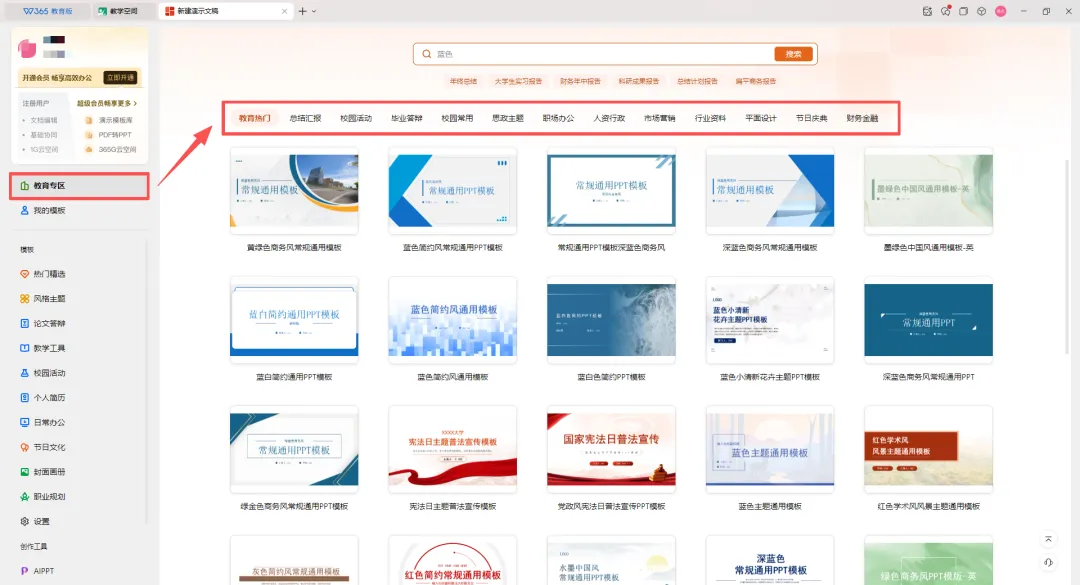
Task: Switch to the 职场办公 tab
Action: (x=559, y=118)
